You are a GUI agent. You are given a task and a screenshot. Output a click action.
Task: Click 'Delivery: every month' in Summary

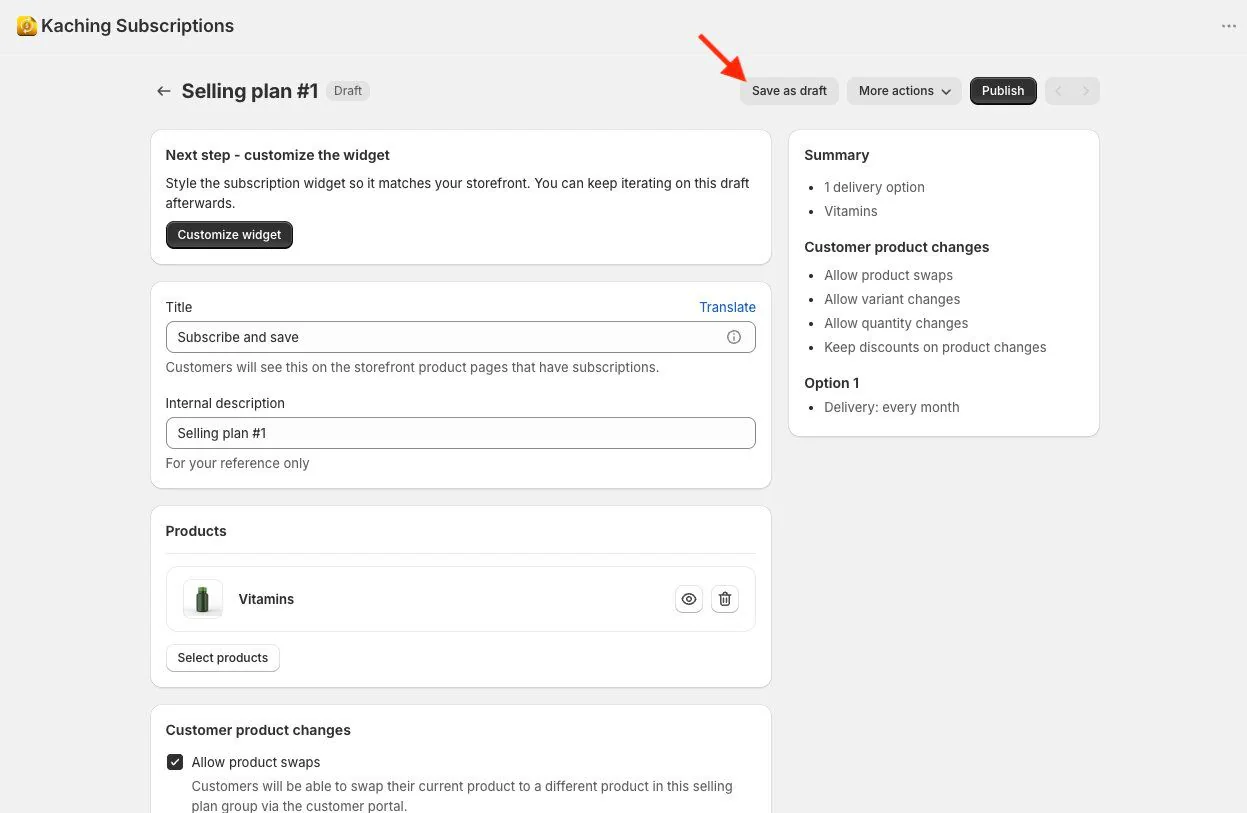892,407
